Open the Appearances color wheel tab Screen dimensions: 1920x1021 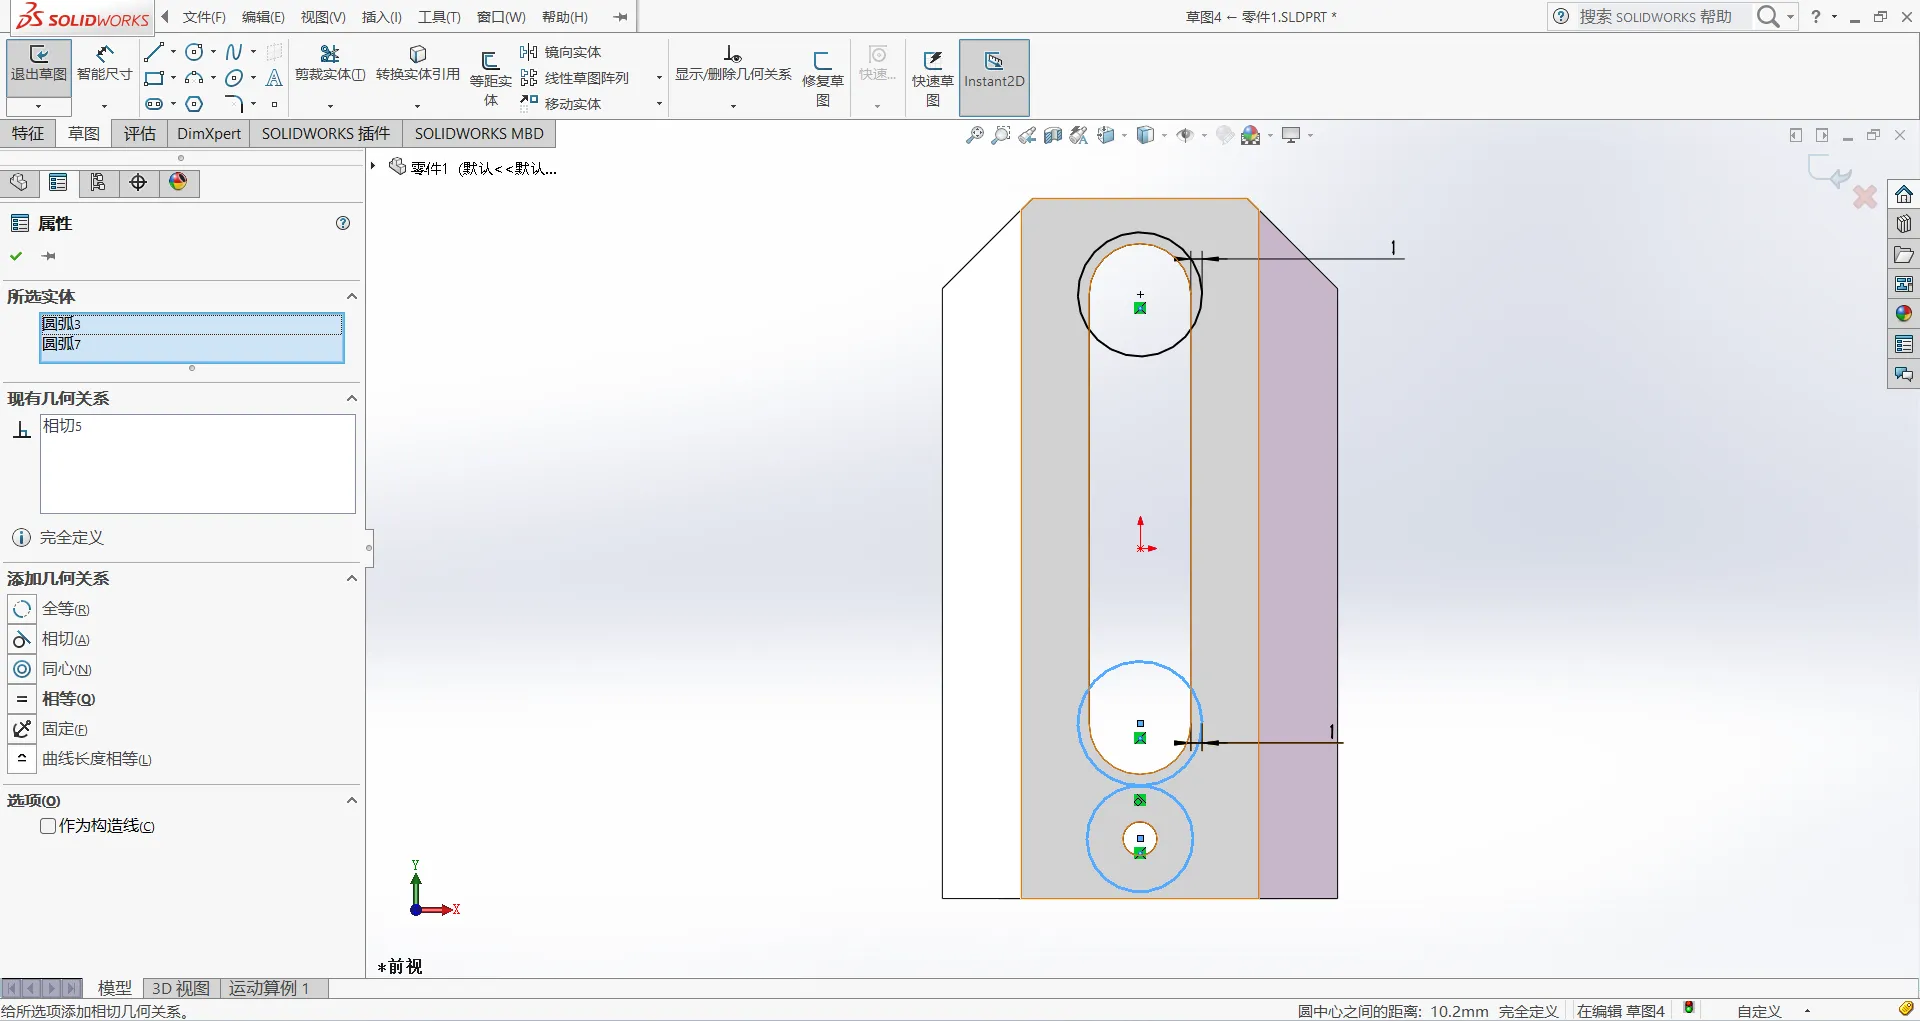pyautogui.click(x=178, y=182)
